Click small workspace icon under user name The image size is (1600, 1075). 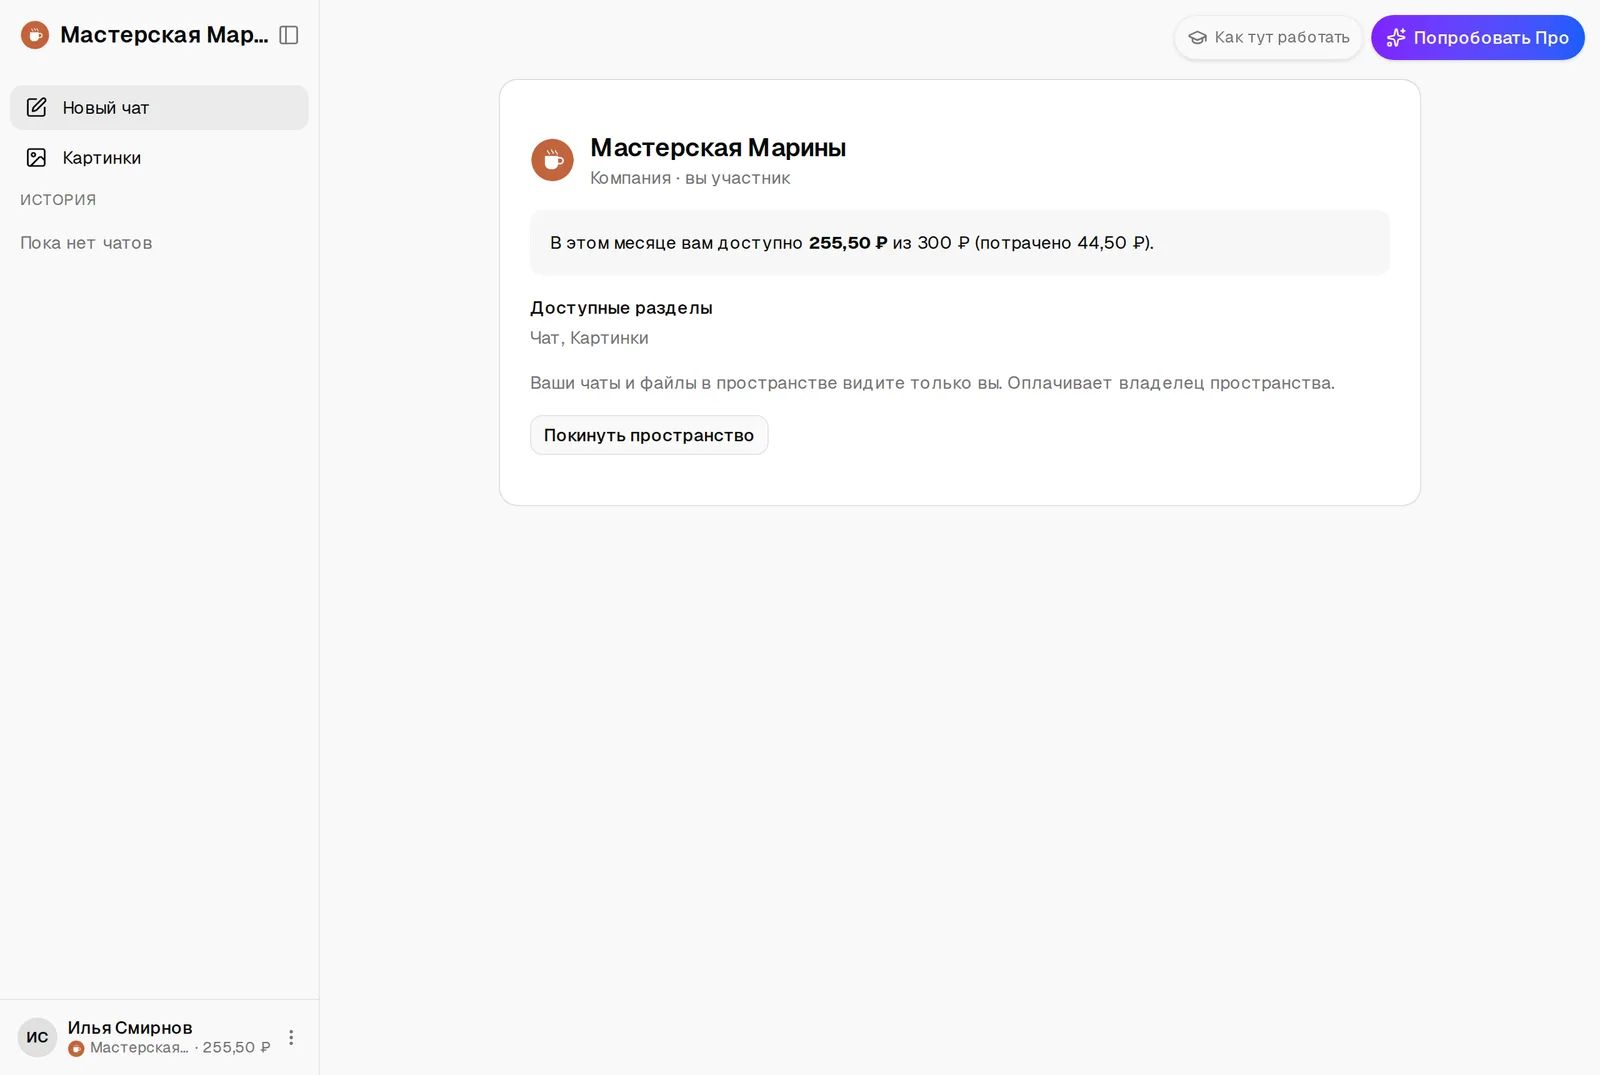(x=76, y=1048)
